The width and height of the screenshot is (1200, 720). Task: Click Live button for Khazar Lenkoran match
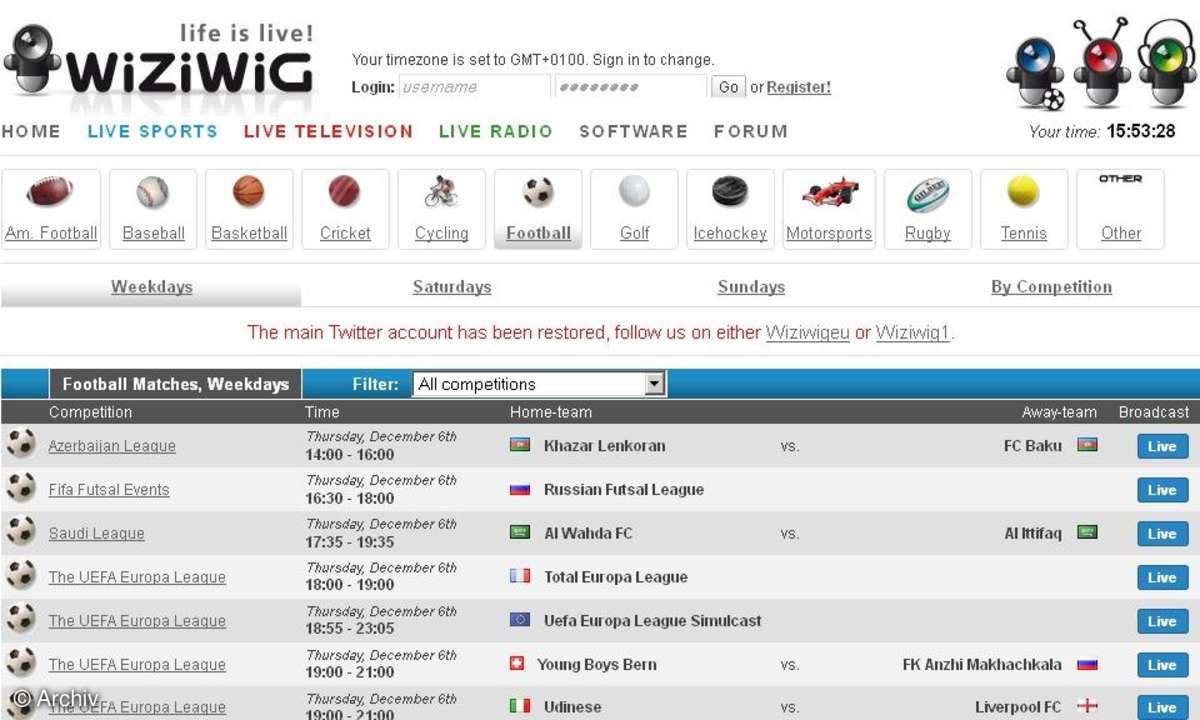click(x=1162, y=446)
